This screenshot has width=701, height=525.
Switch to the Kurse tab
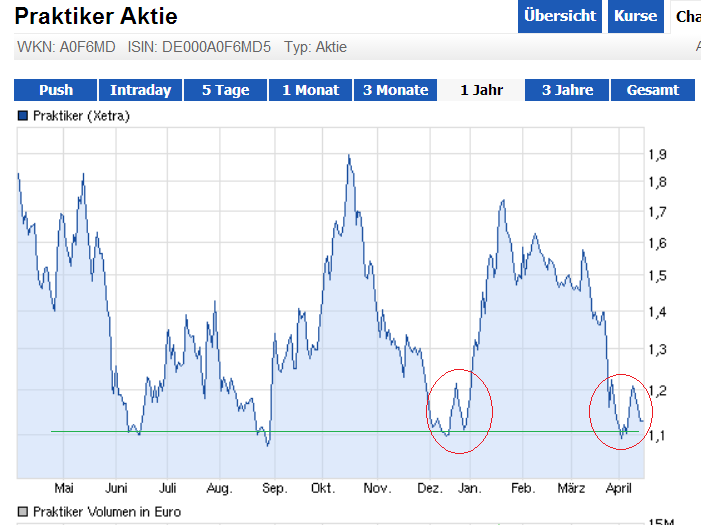(x=635, y=16)
